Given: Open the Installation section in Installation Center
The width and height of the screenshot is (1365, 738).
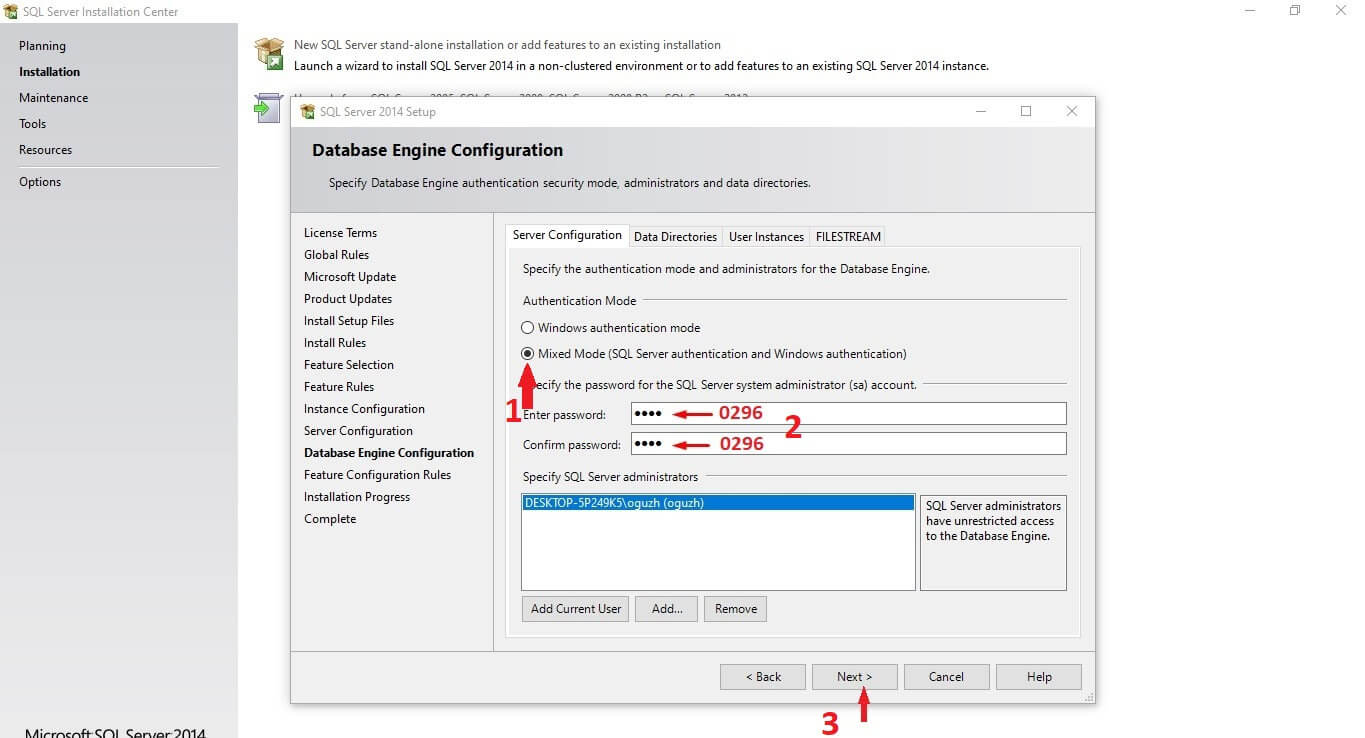Looking at the screenshot, I should 49,72.
